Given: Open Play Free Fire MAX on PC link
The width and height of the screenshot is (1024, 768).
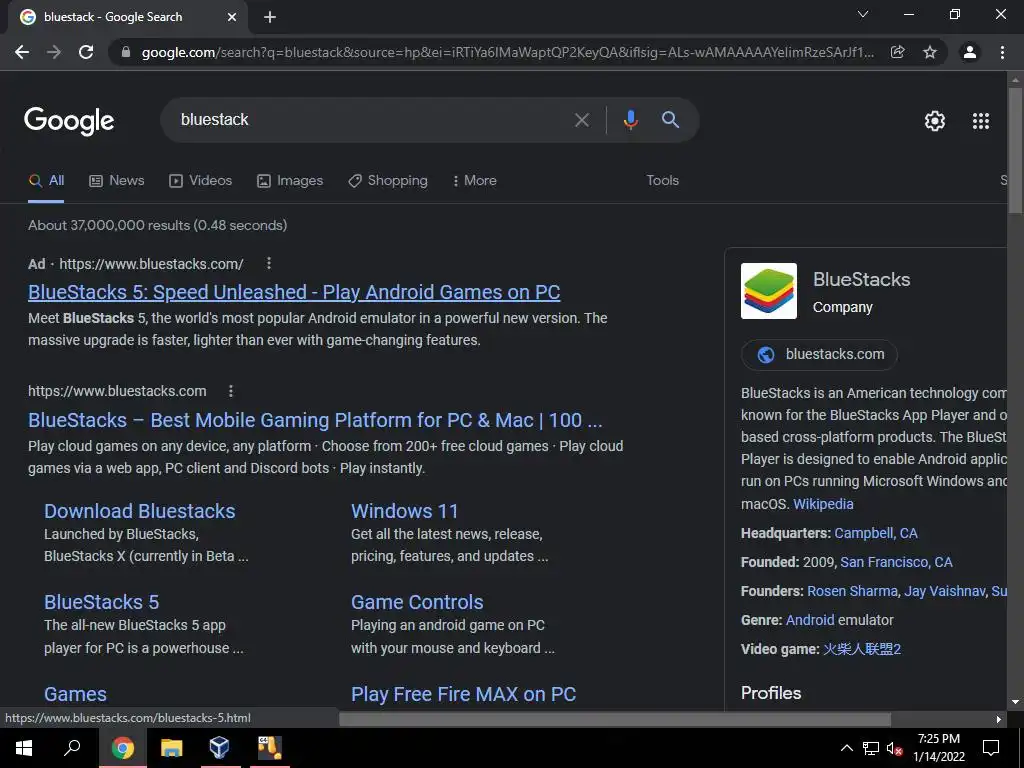Looking at the screenshot, I should (464, 694).
